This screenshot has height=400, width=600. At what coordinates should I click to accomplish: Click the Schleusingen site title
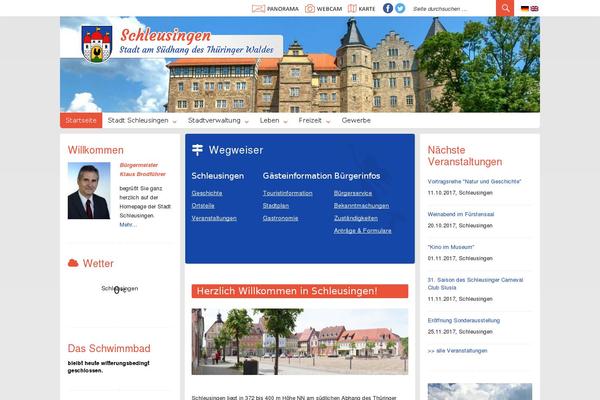click(165, 35)
